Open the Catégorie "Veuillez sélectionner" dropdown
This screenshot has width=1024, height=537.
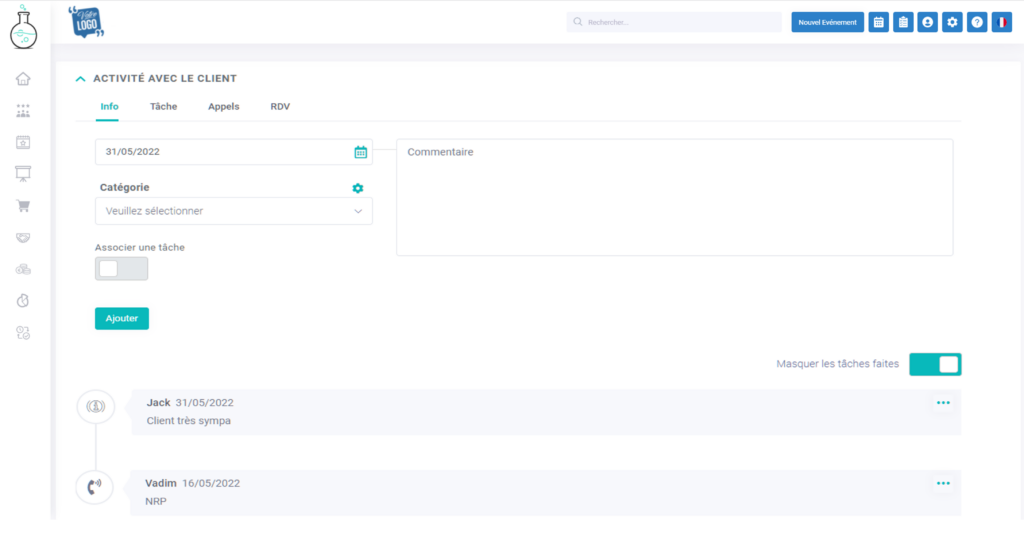(x=234, y=211)
